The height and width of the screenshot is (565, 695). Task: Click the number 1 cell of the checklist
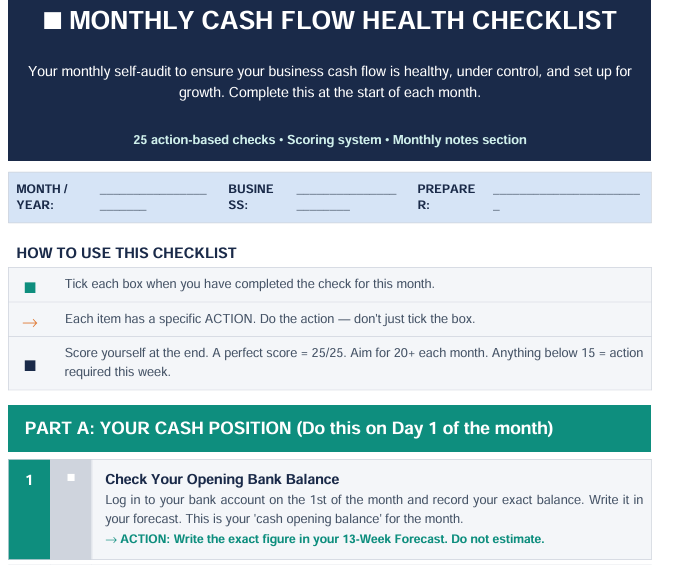[x=29, y=480]
